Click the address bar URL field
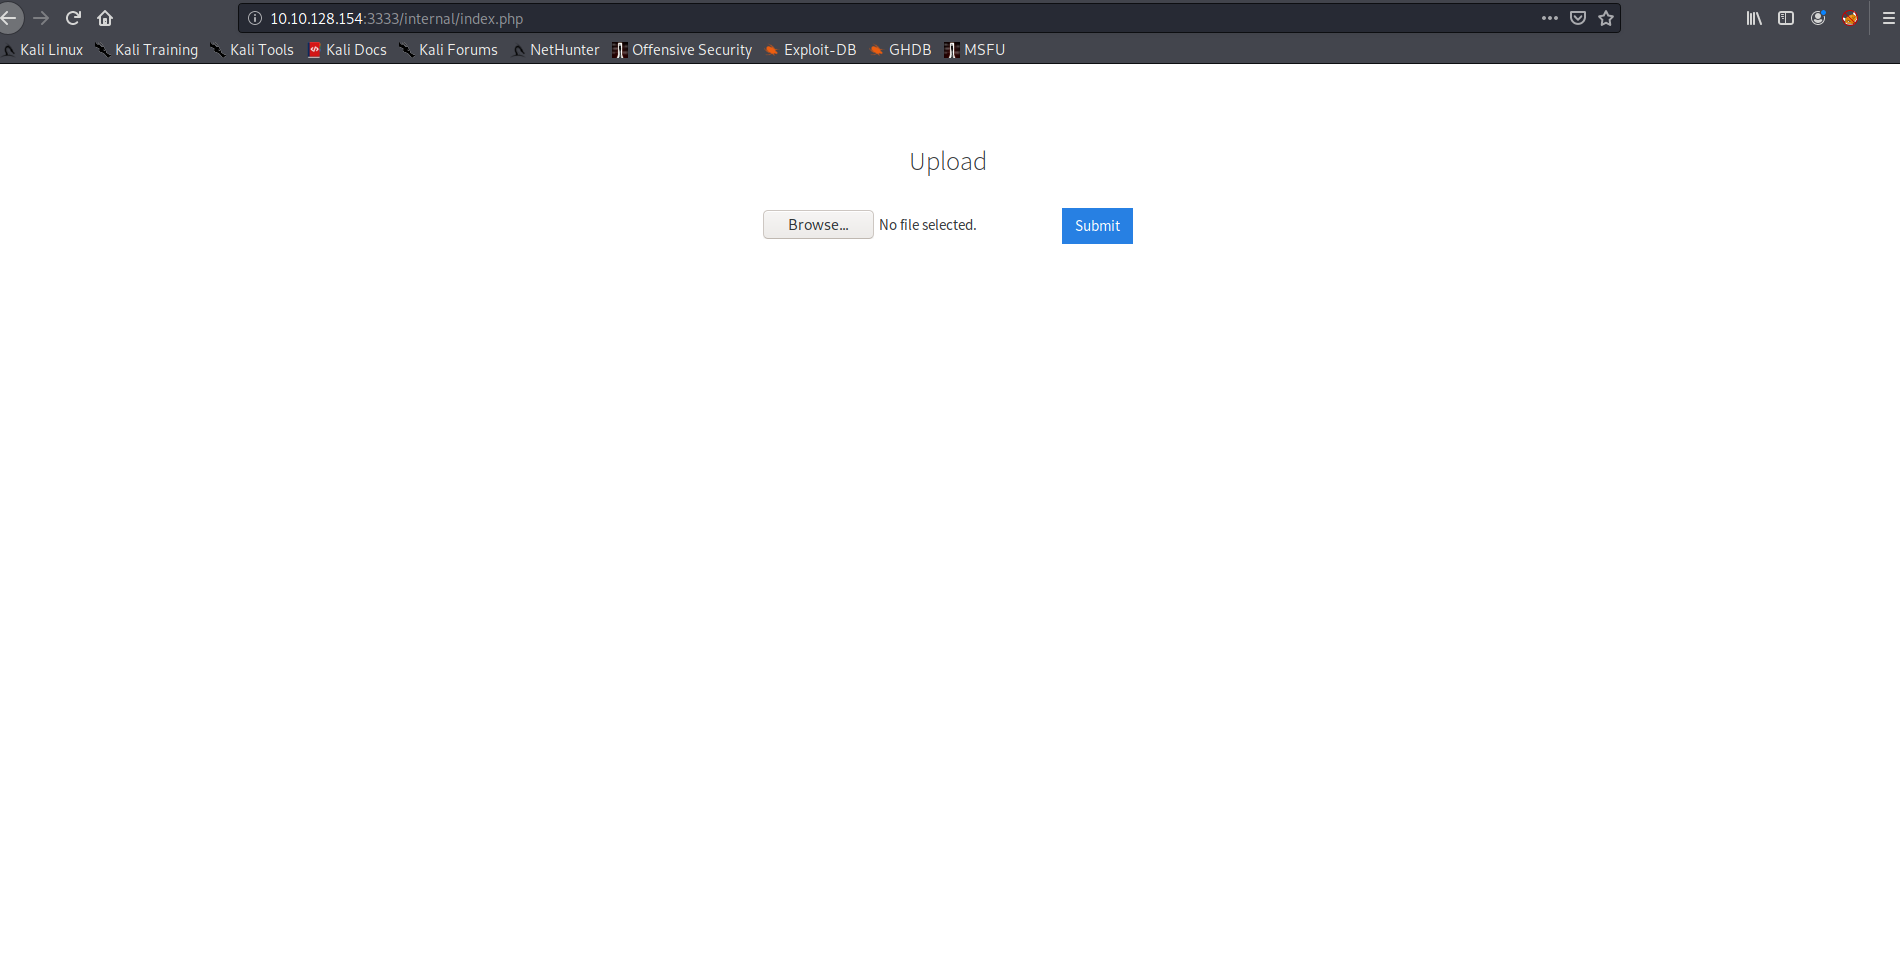 (800, 18)
